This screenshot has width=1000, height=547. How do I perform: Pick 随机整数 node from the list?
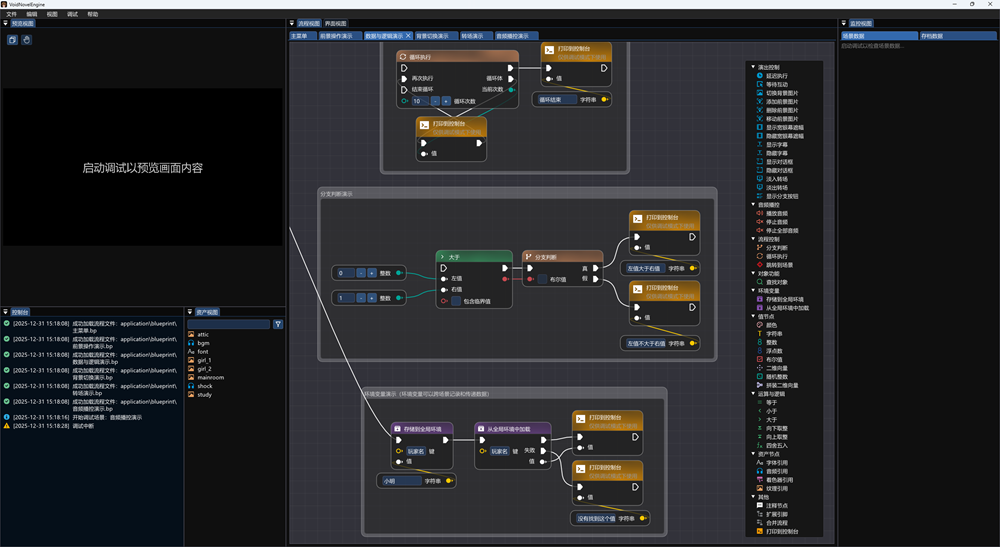(777, 376)
